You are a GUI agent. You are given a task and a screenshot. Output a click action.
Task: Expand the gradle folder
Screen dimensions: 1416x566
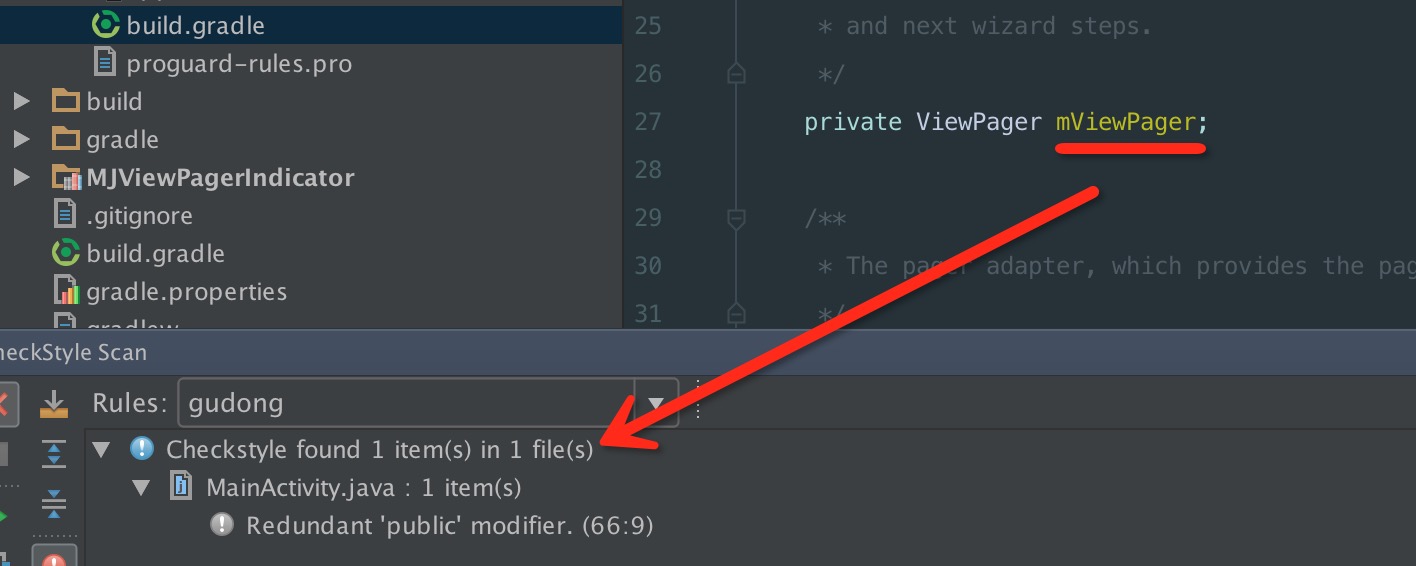click(x=21, y=140)
